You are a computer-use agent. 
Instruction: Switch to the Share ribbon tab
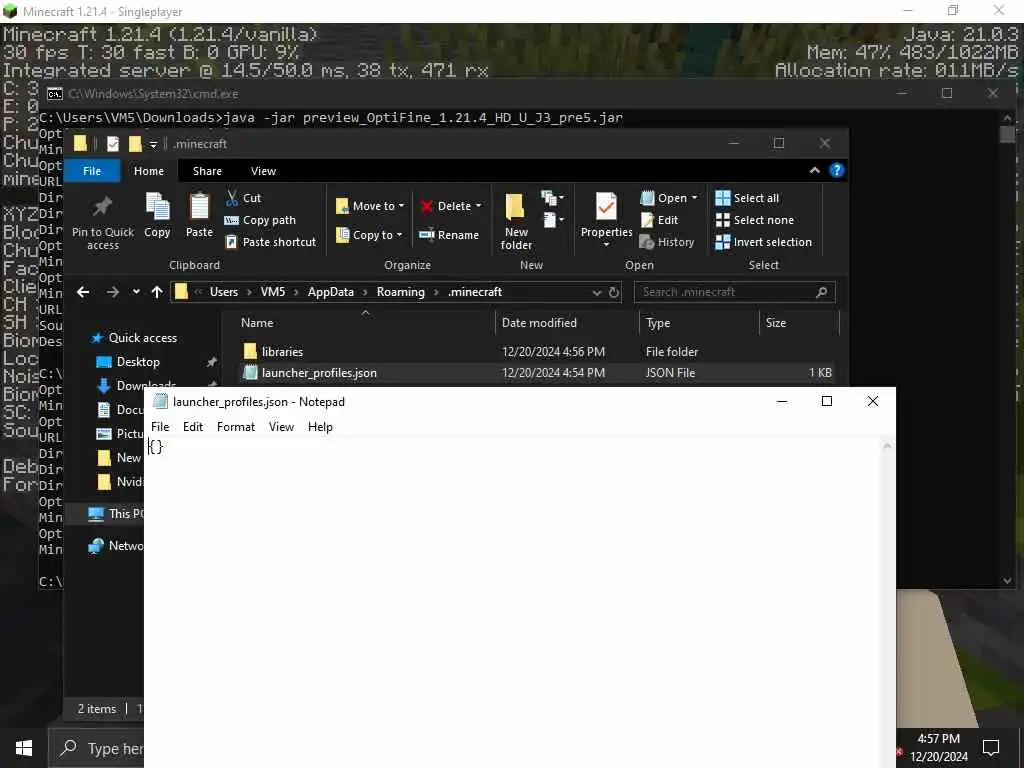point(207,171)
